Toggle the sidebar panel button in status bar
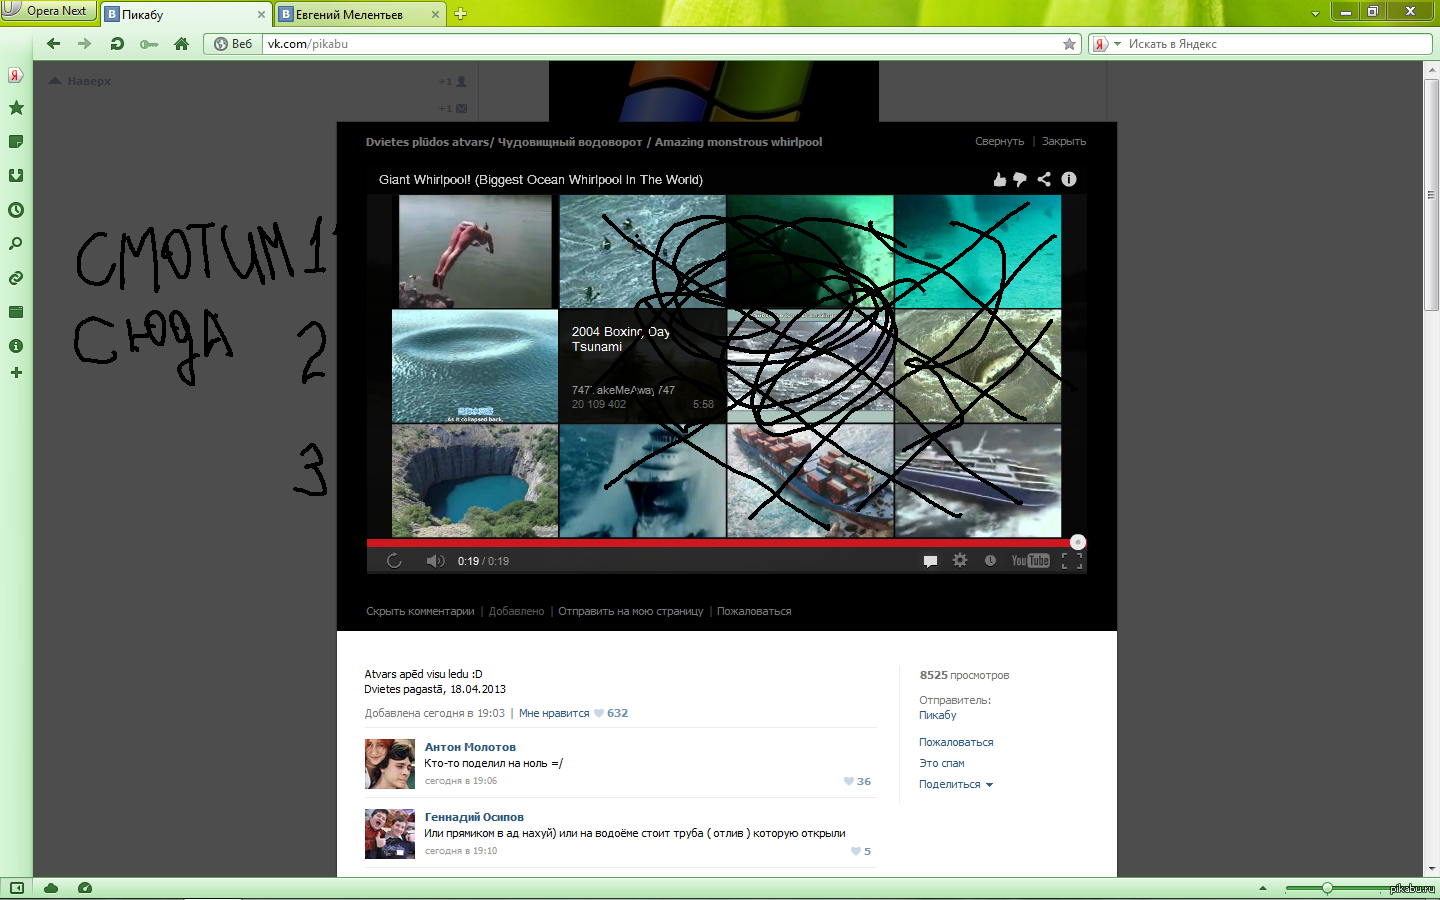 pyautogui.click(x=17, y=888)
